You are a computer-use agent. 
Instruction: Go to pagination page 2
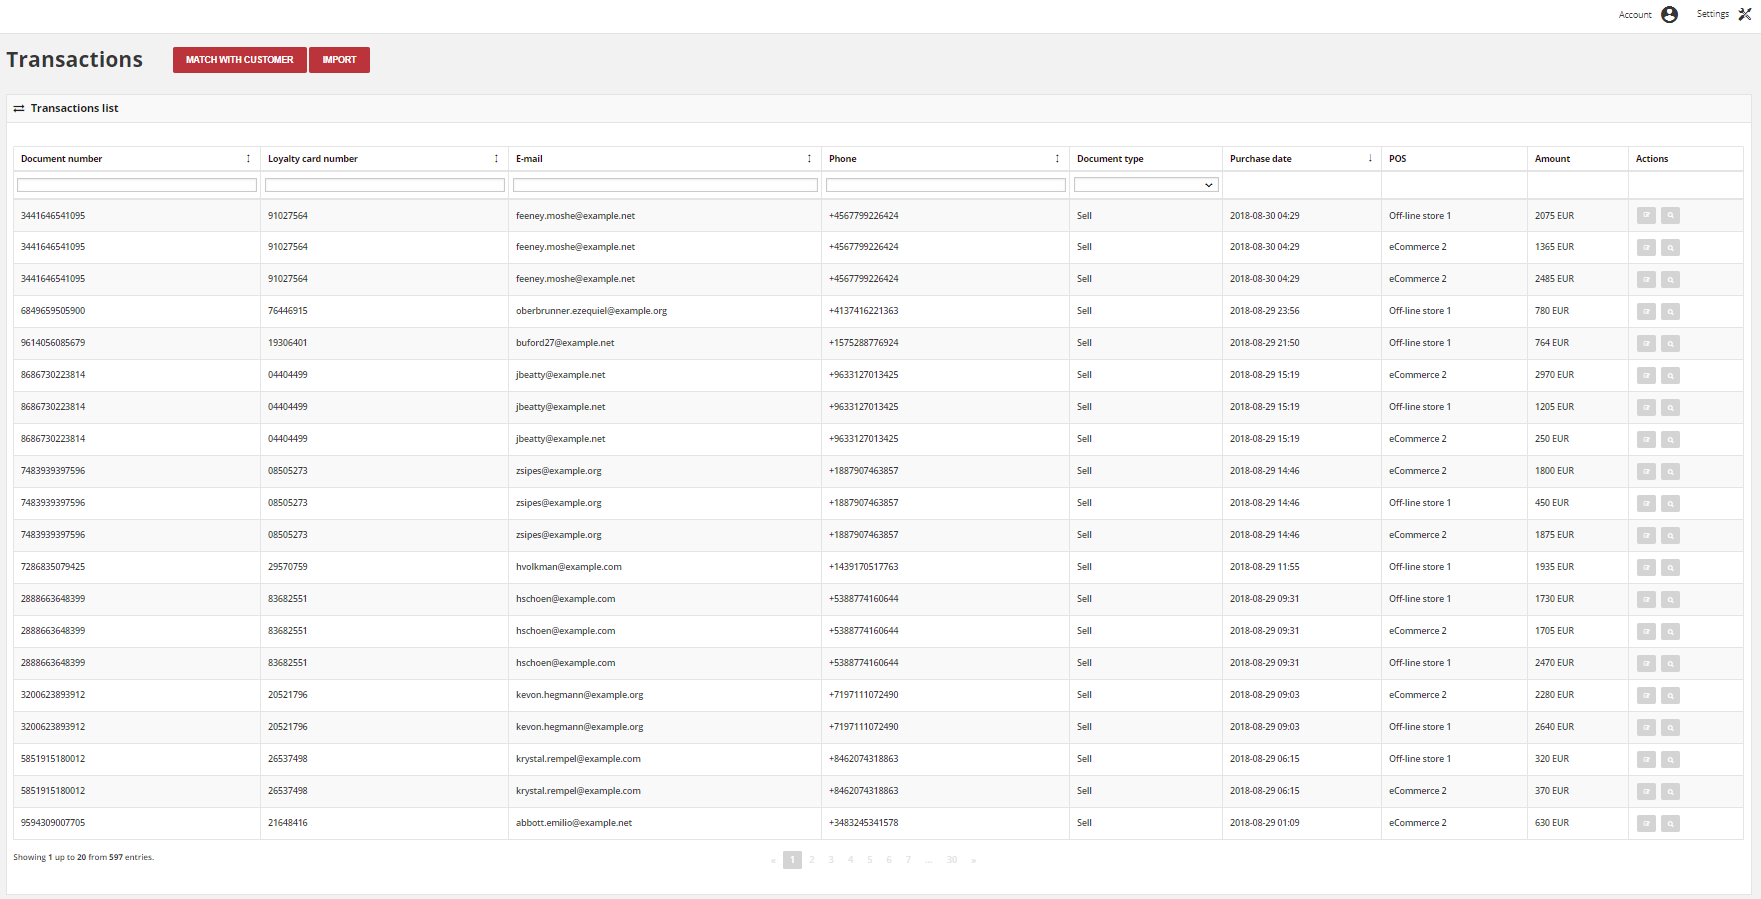click(x=812, y=860)
